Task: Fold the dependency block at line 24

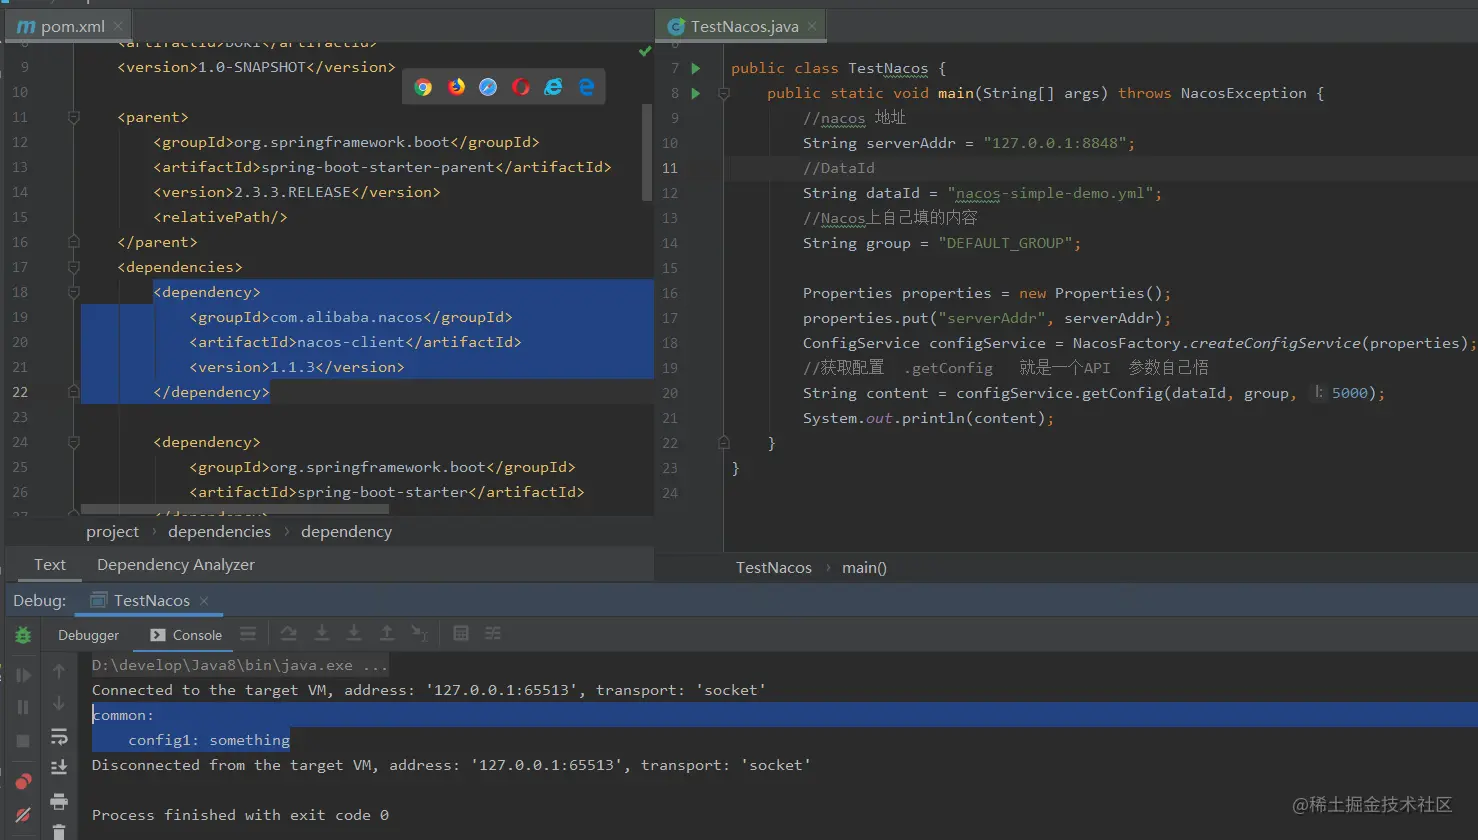Action: click(x=74, y=442)
